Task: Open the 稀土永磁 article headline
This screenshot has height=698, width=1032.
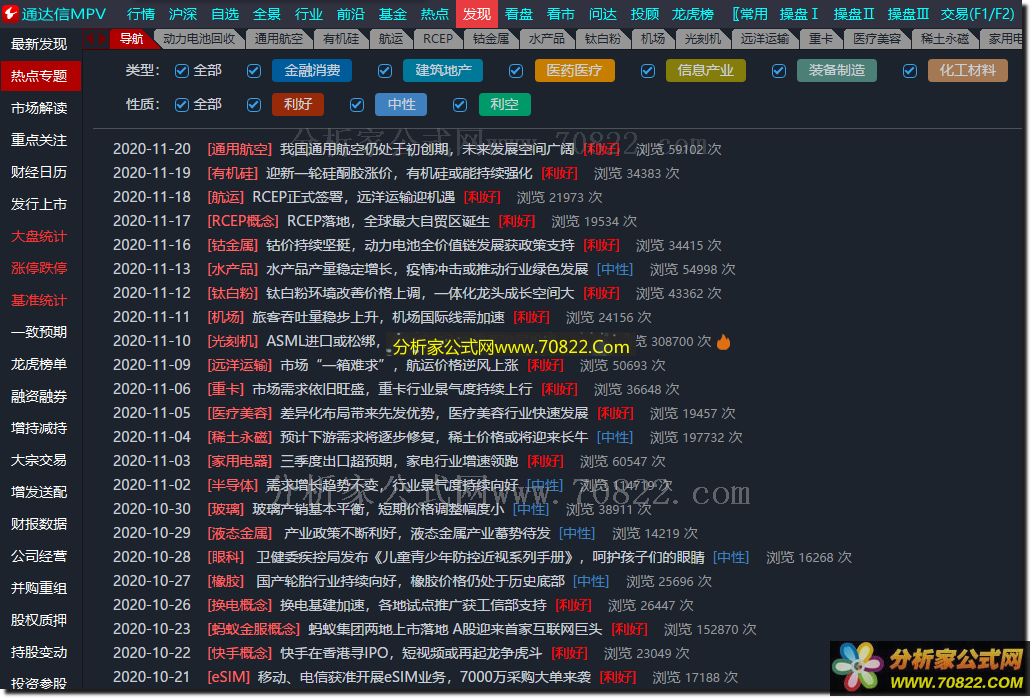Action: pos(434,437)
